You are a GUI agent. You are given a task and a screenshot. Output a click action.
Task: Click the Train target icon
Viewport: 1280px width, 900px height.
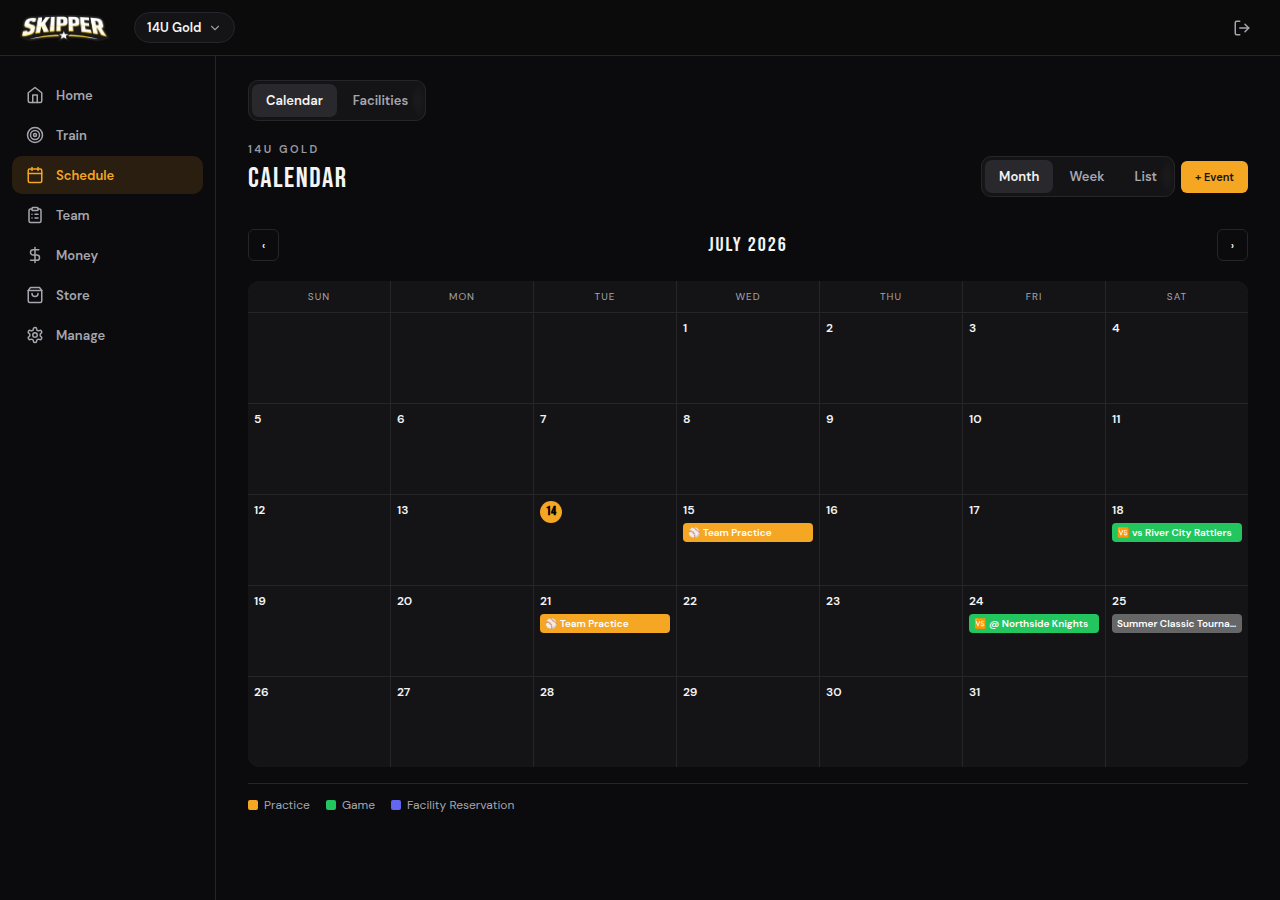[x=35, y=135]
